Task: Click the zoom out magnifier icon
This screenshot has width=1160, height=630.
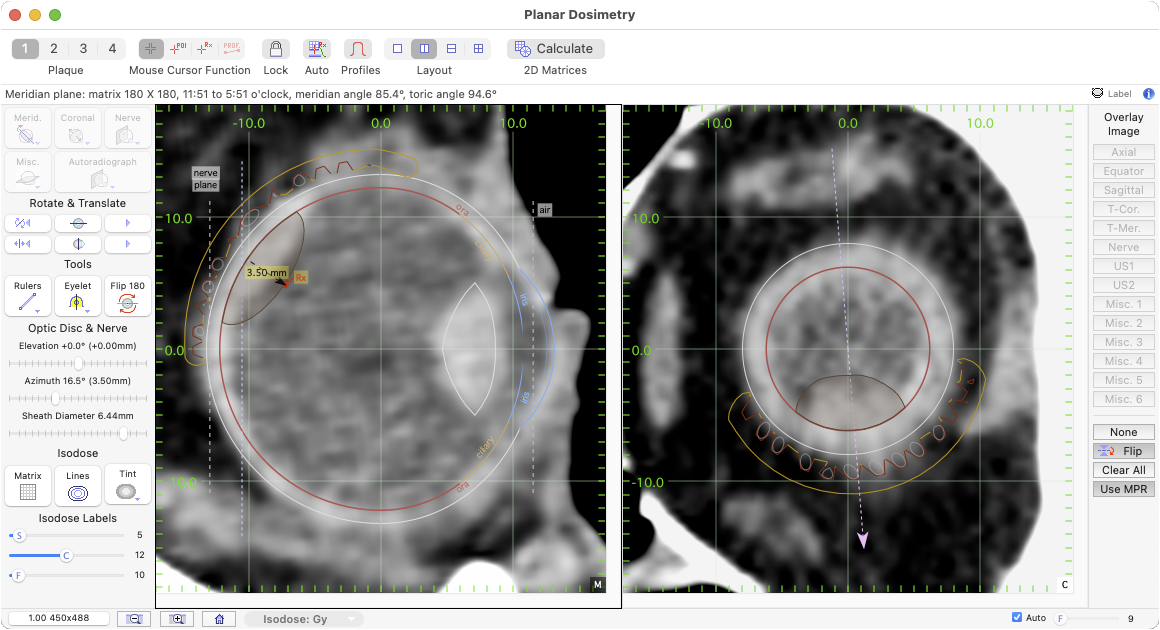Action: tap(133, 619)
